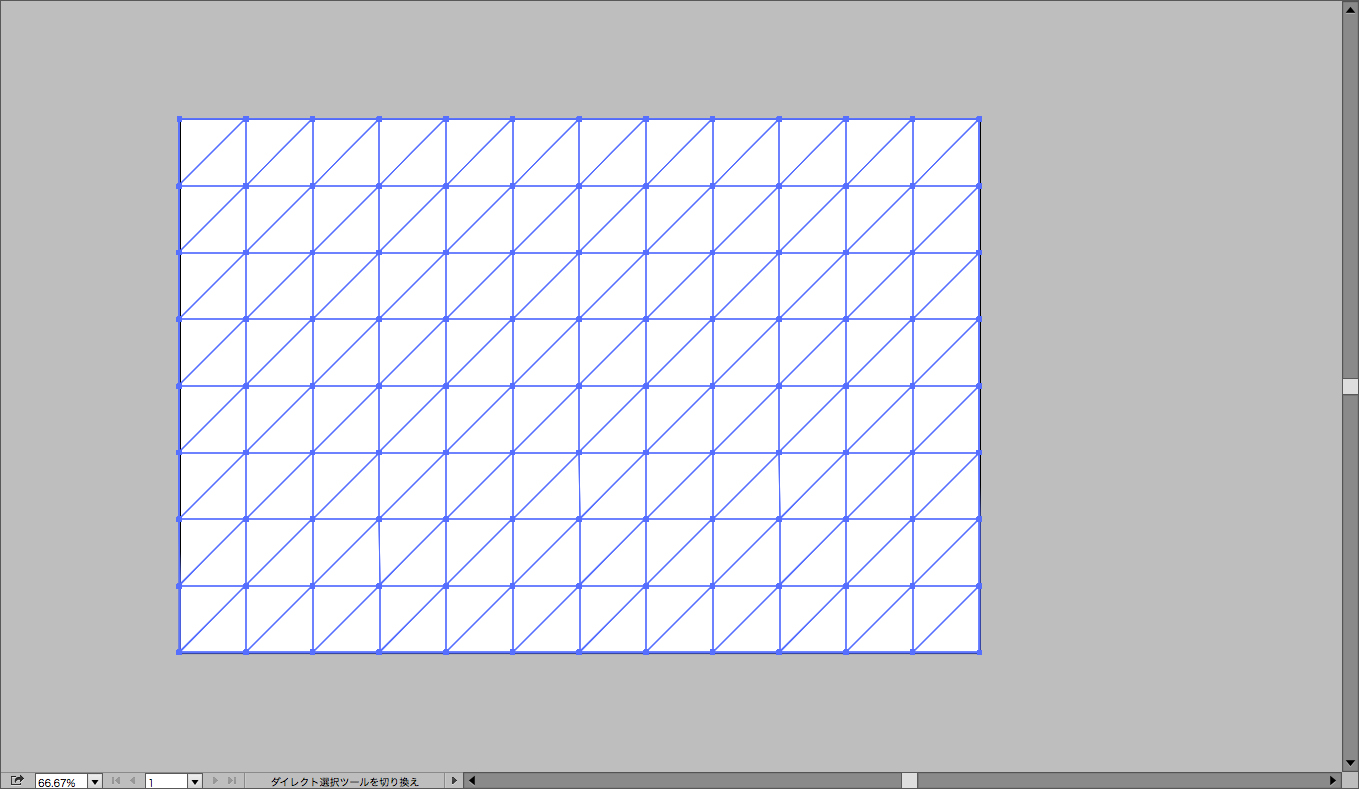This screenshot has width=1359, height=789.
Task: Open the zoom level dropdown arrow
Action: 95,781
